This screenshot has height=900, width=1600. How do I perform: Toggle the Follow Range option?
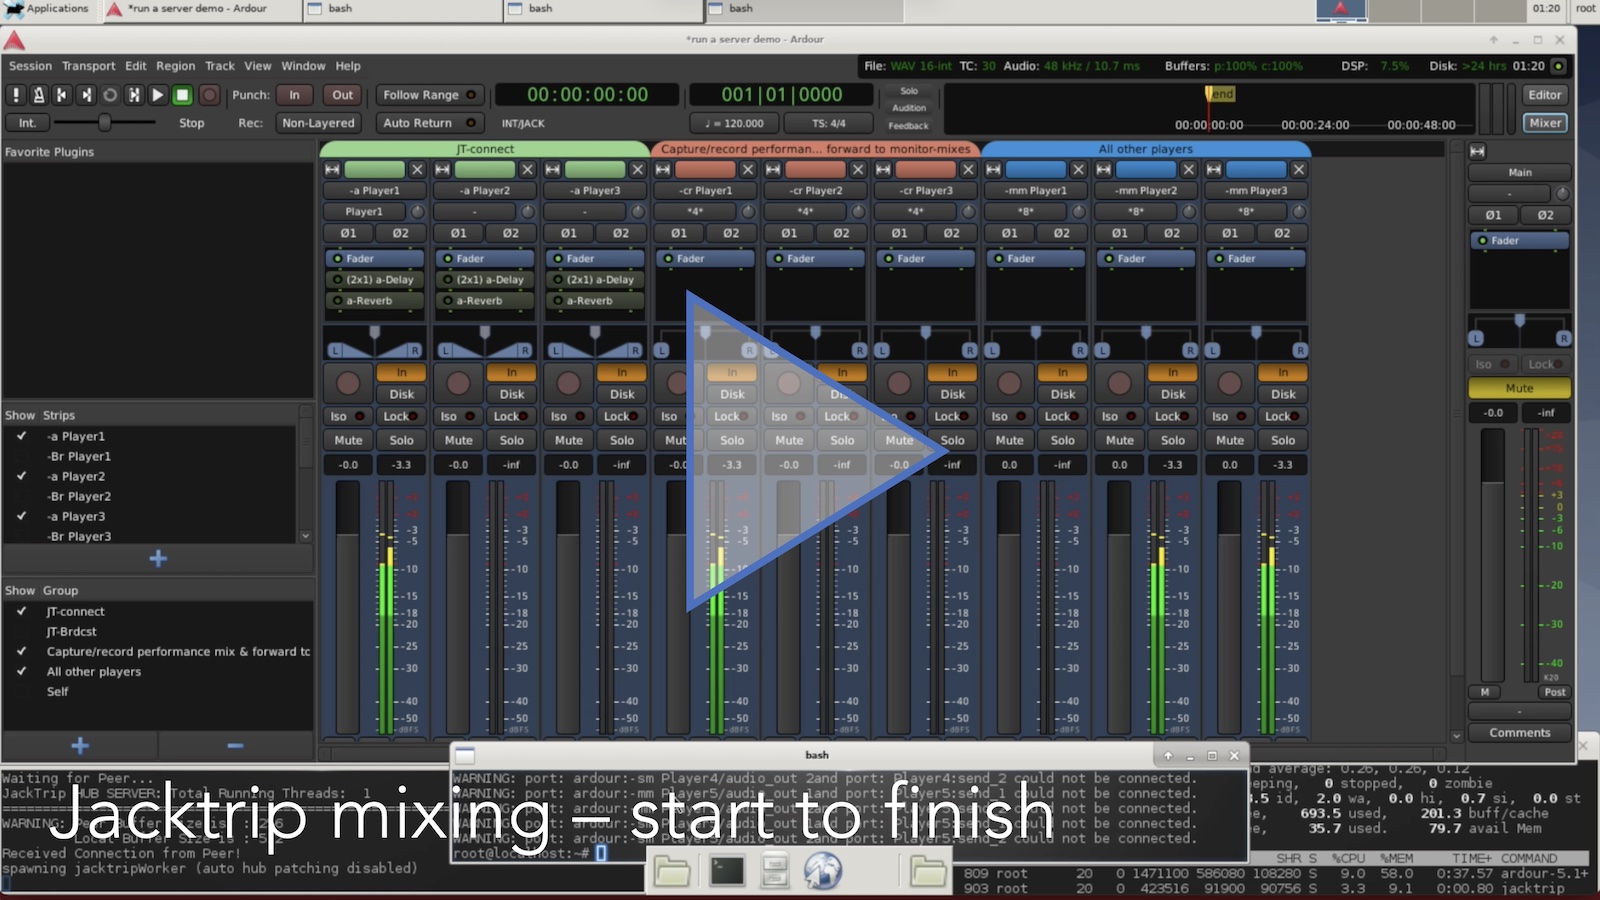coord(428,95)
